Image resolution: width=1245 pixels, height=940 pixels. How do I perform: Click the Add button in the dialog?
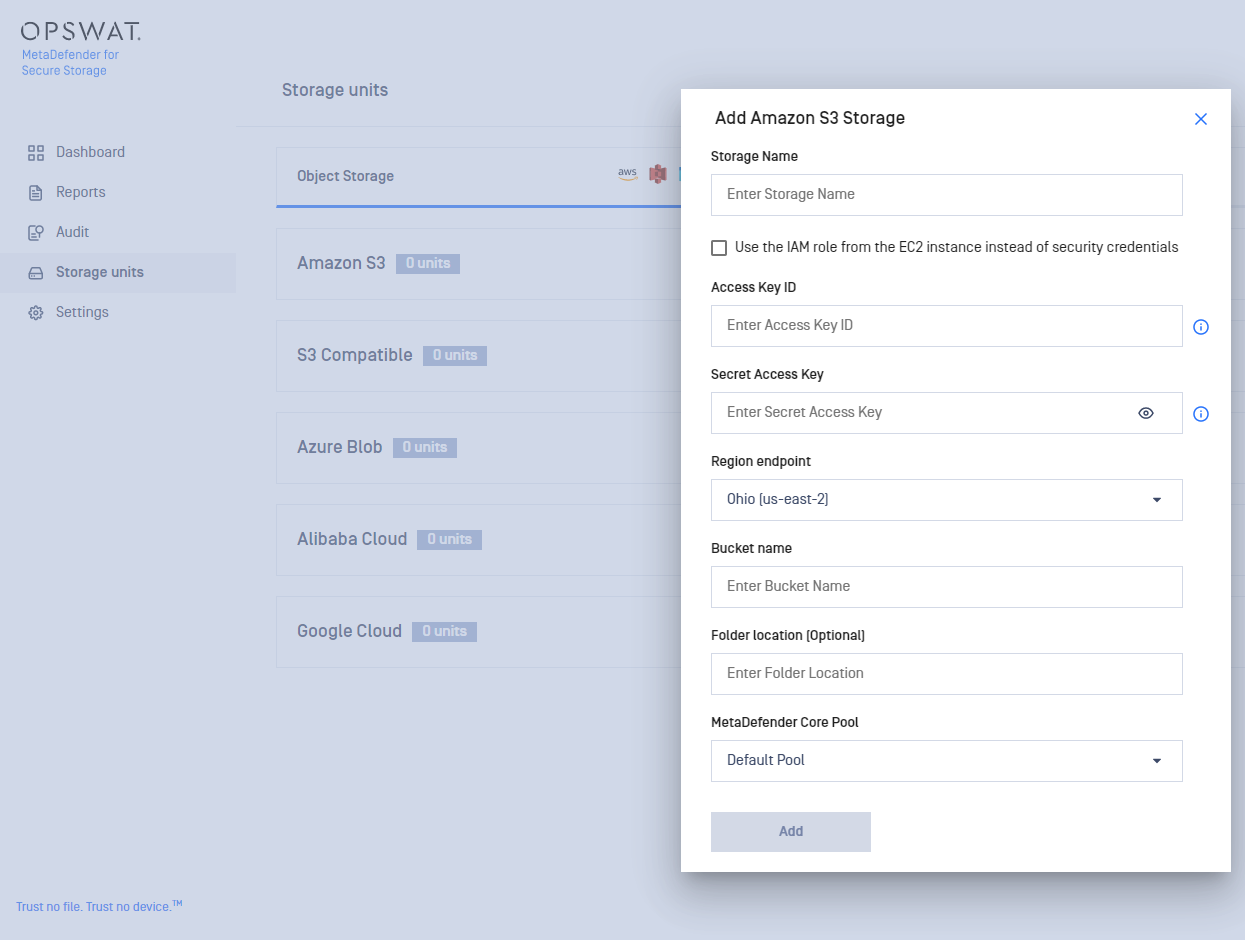(x=790, y=831)
